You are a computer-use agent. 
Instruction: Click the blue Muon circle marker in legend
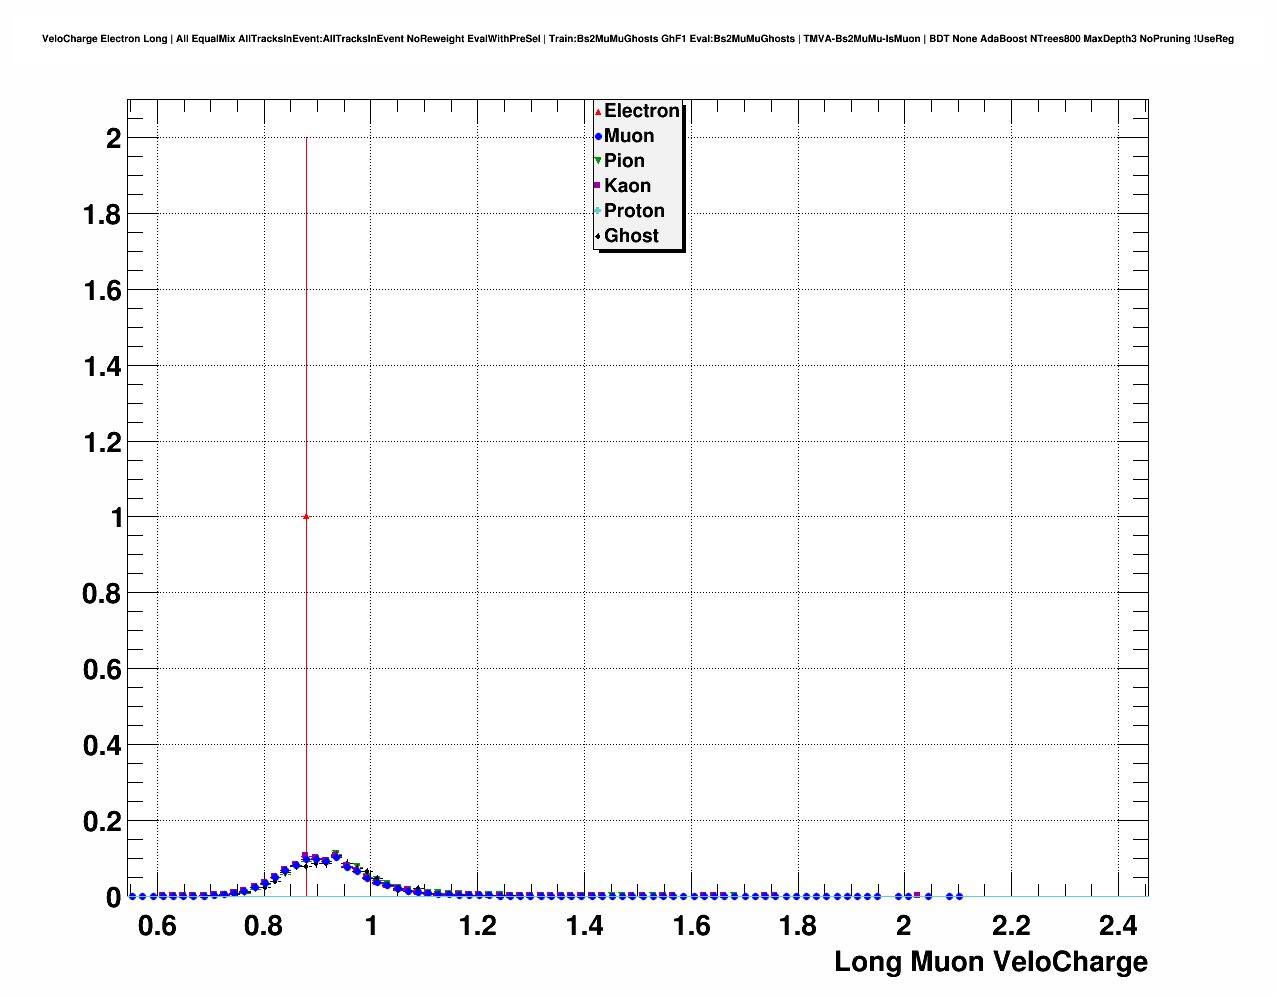point(598,136)
